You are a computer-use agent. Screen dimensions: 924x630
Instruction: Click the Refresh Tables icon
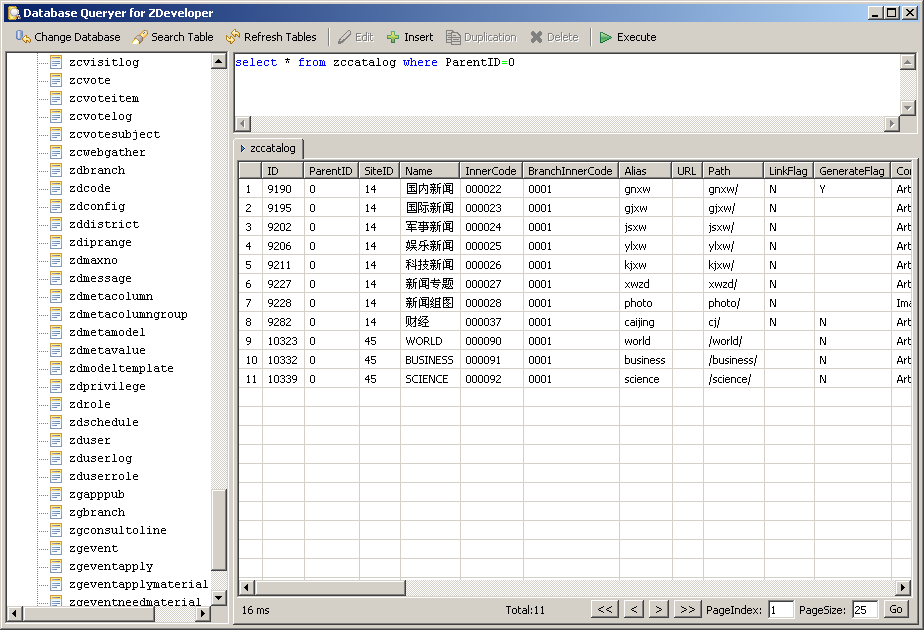233,37
